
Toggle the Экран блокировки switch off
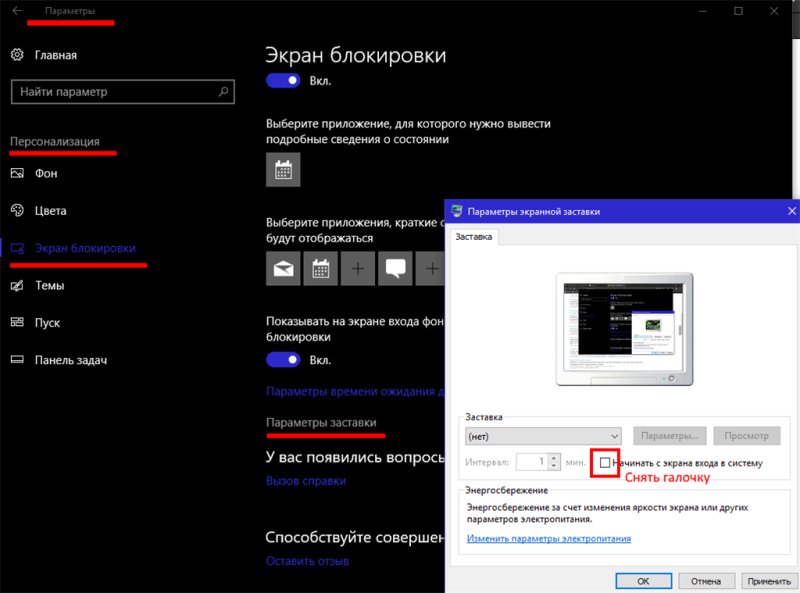coord(283,80)
